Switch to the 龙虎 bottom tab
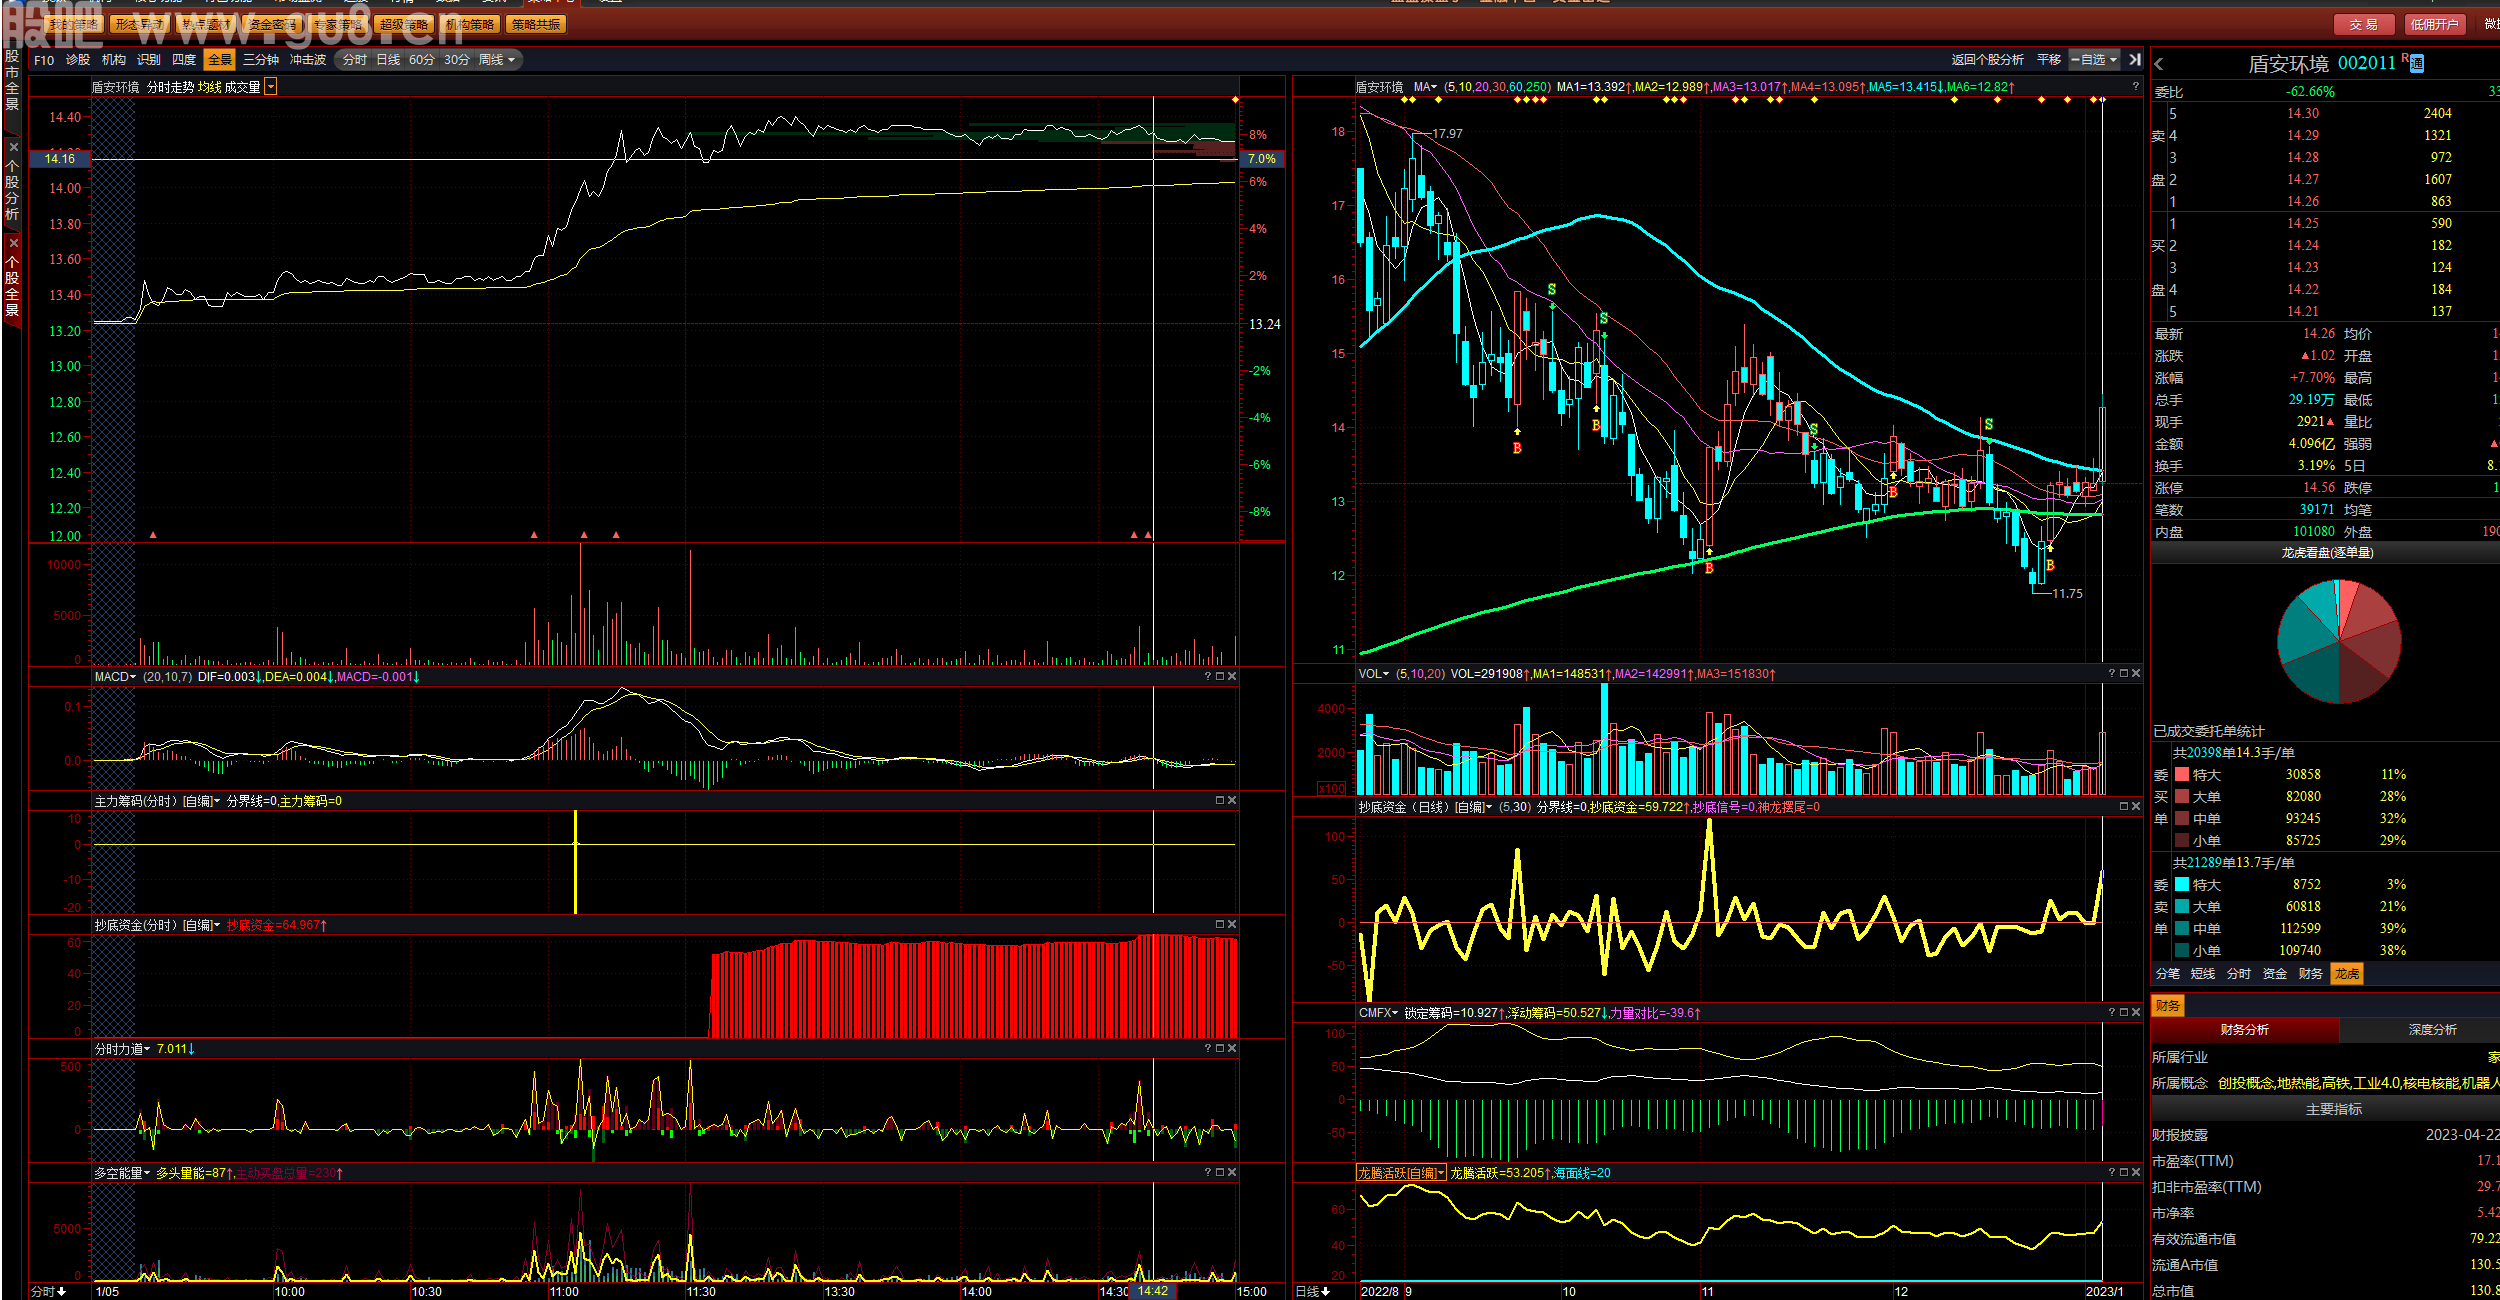Viewport: 2500px width, 1300px height. (x=2347, y=974)
